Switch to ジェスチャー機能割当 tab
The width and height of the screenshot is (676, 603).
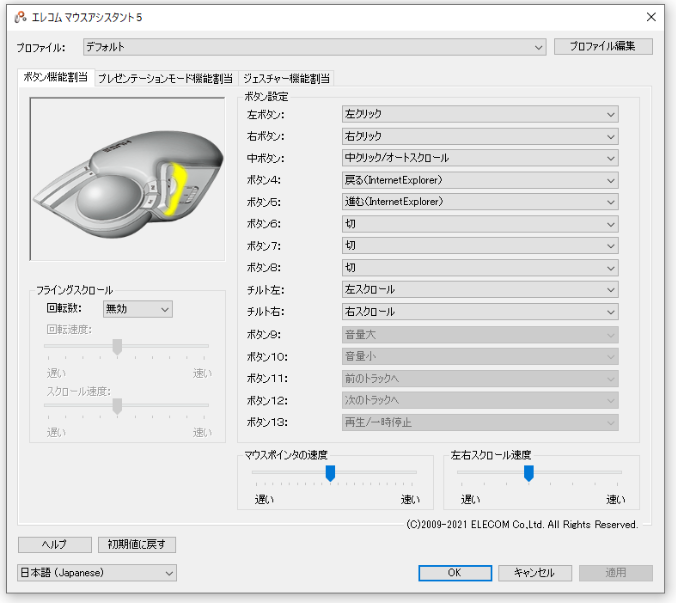[x=286, y=78]
